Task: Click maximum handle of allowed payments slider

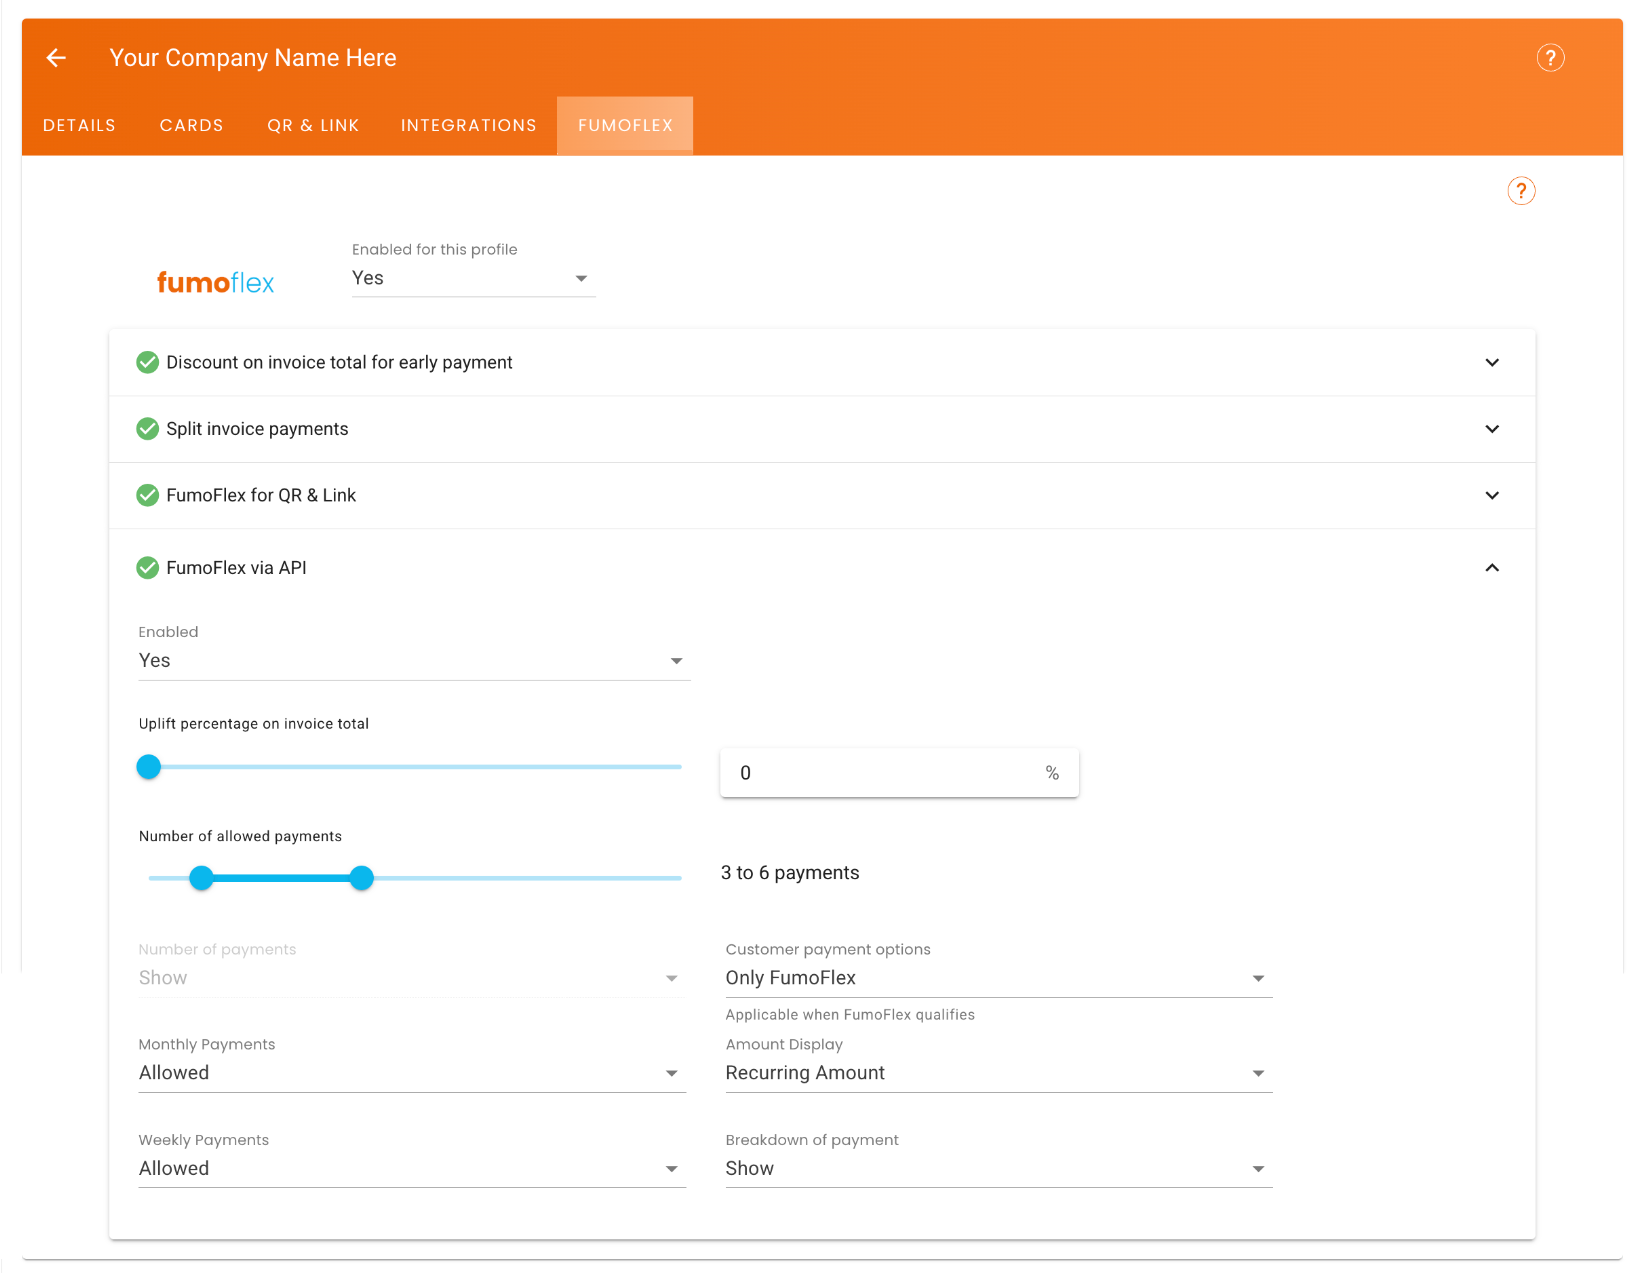Action: [362, 878]
